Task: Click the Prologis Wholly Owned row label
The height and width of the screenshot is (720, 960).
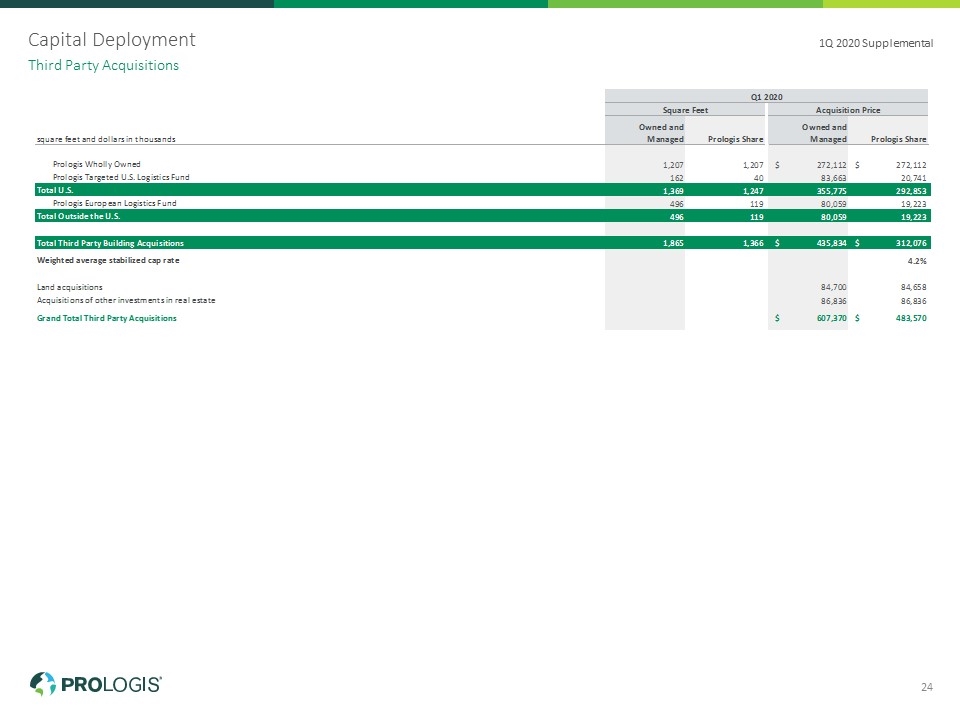Action: (97, 164)
